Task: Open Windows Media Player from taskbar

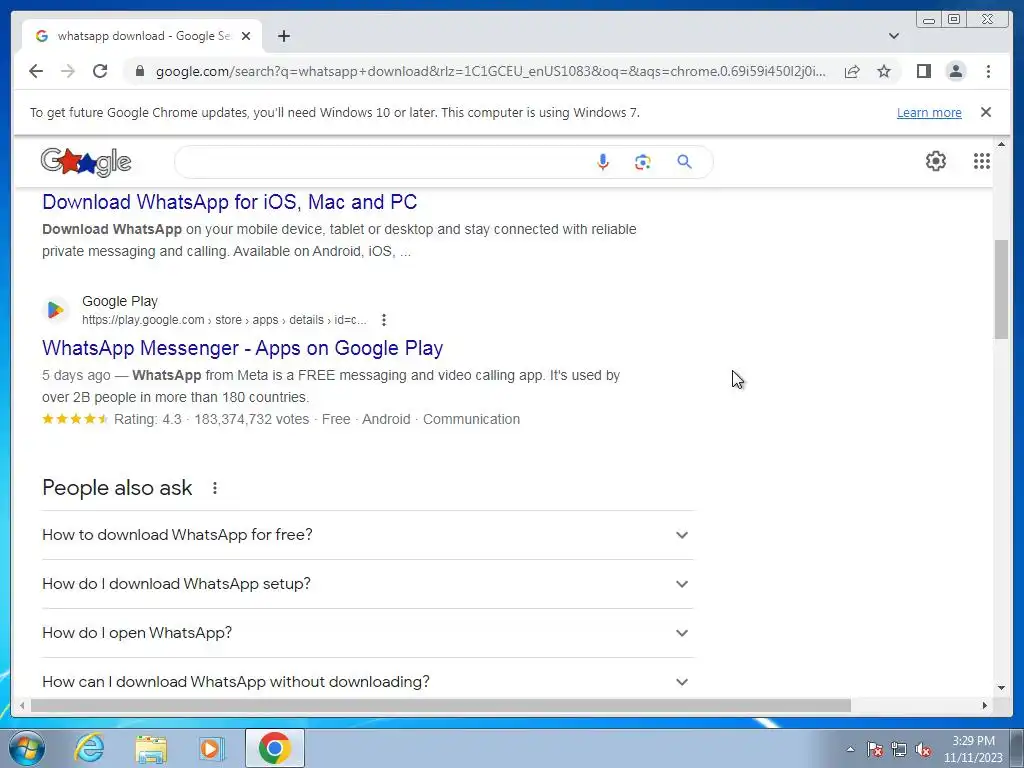Action: (x=212, y=748)
